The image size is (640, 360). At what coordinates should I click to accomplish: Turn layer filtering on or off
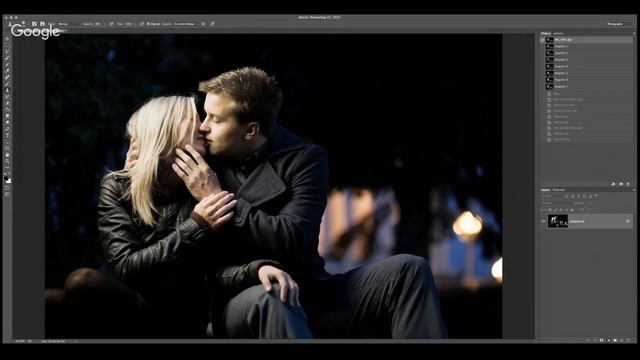[596, 195]
